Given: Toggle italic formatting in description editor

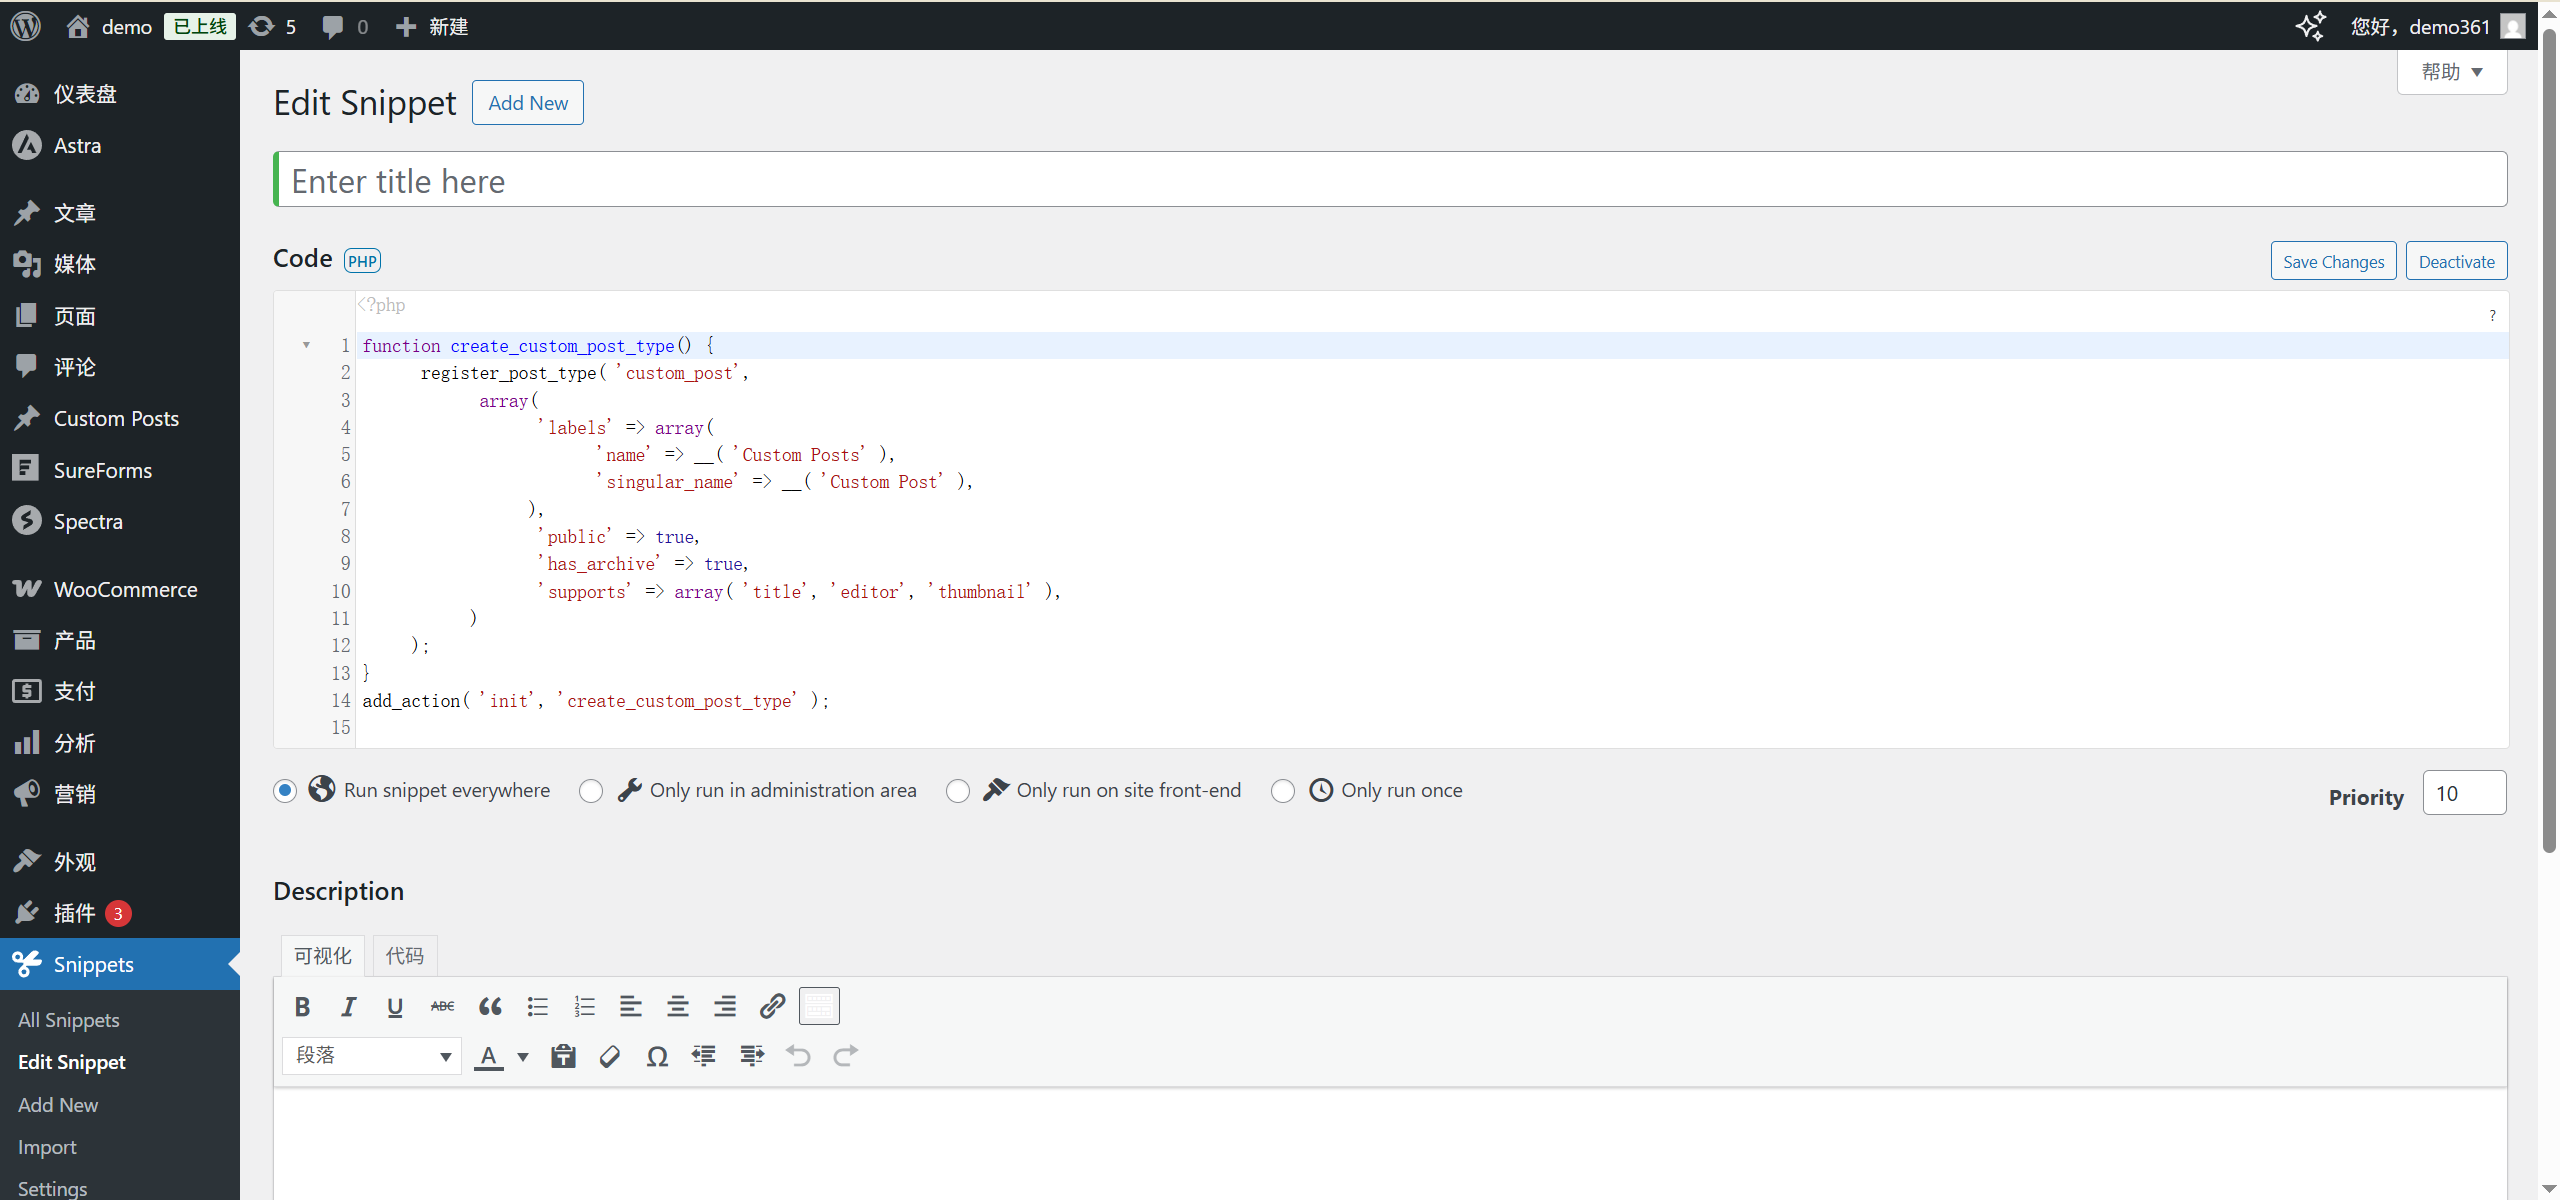Looking at the screenshot, I should point(348,1006).
